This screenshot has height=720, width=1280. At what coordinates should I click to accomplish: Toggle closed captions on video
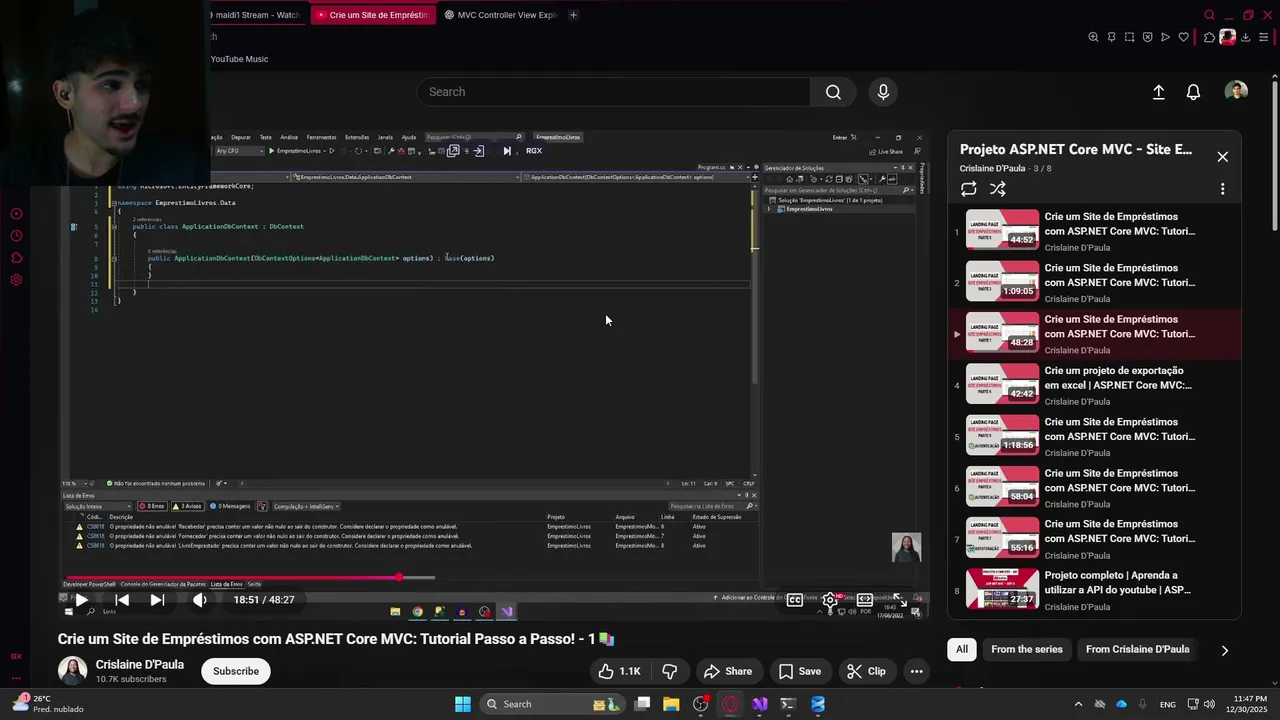794,600
